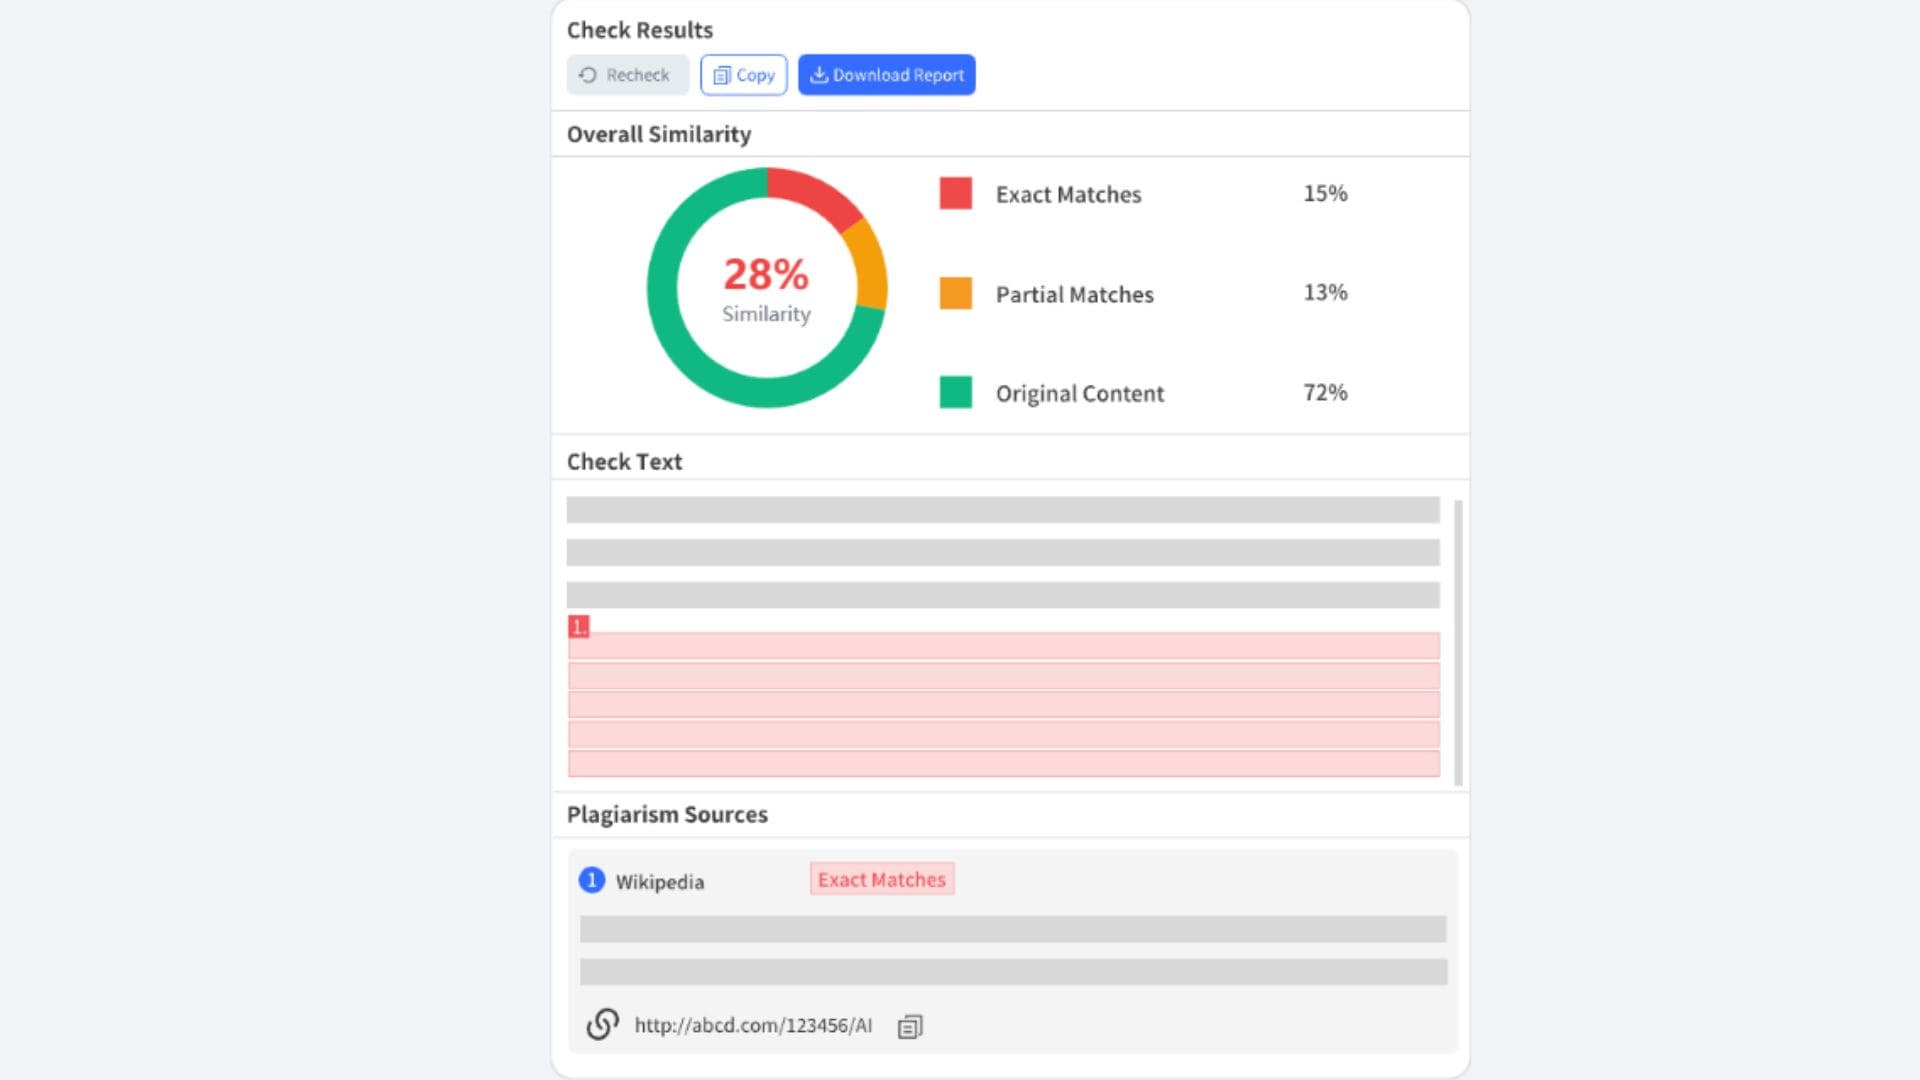Click the Copy button in Check Results

[x=743, y=75]
